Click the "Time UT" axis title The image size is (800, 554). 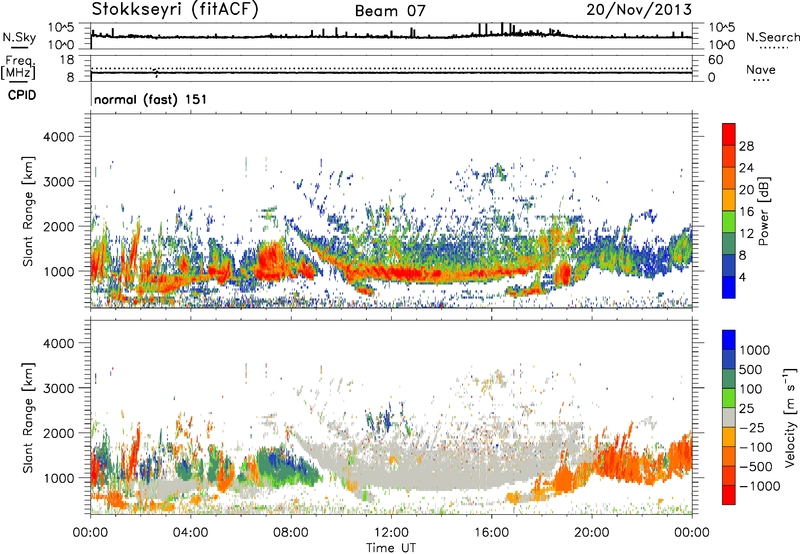391,548
